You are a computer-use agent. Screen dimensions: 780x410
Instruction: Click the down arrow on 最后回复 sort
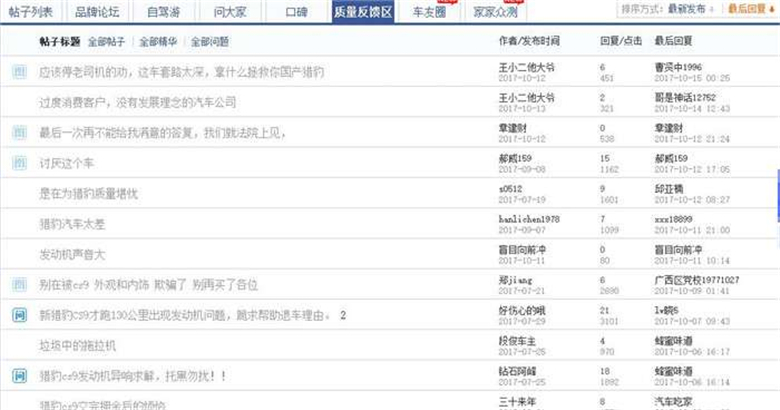772,9
